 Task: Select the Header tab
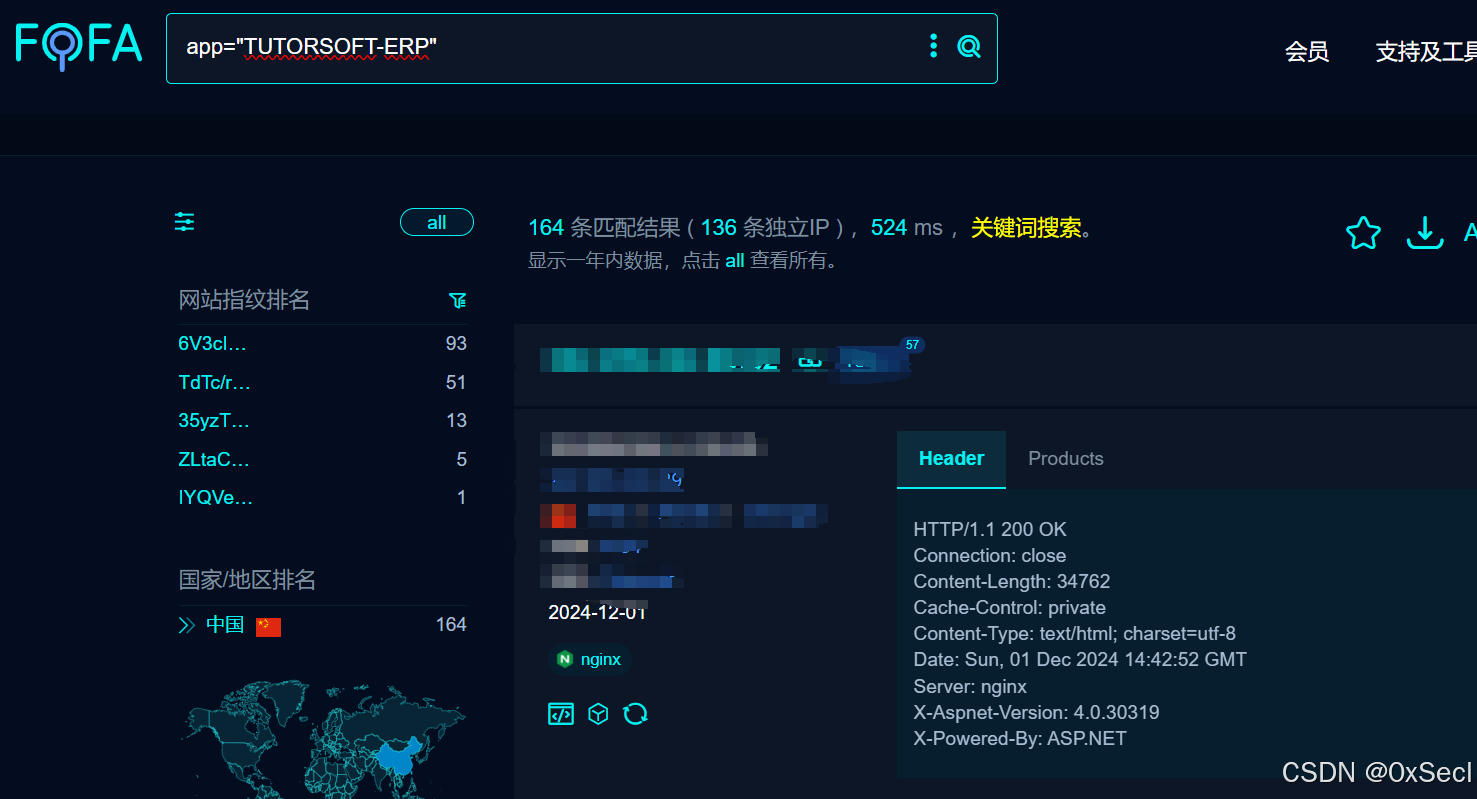click(x=950, y=458)
